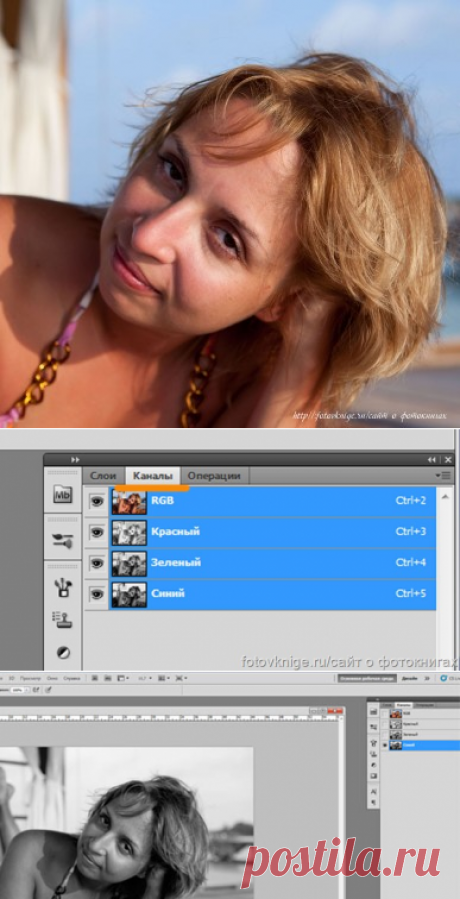The height and width of the screenshot is (899, 460).
Task: Select the Синий channel row
Action: [273, 595]
